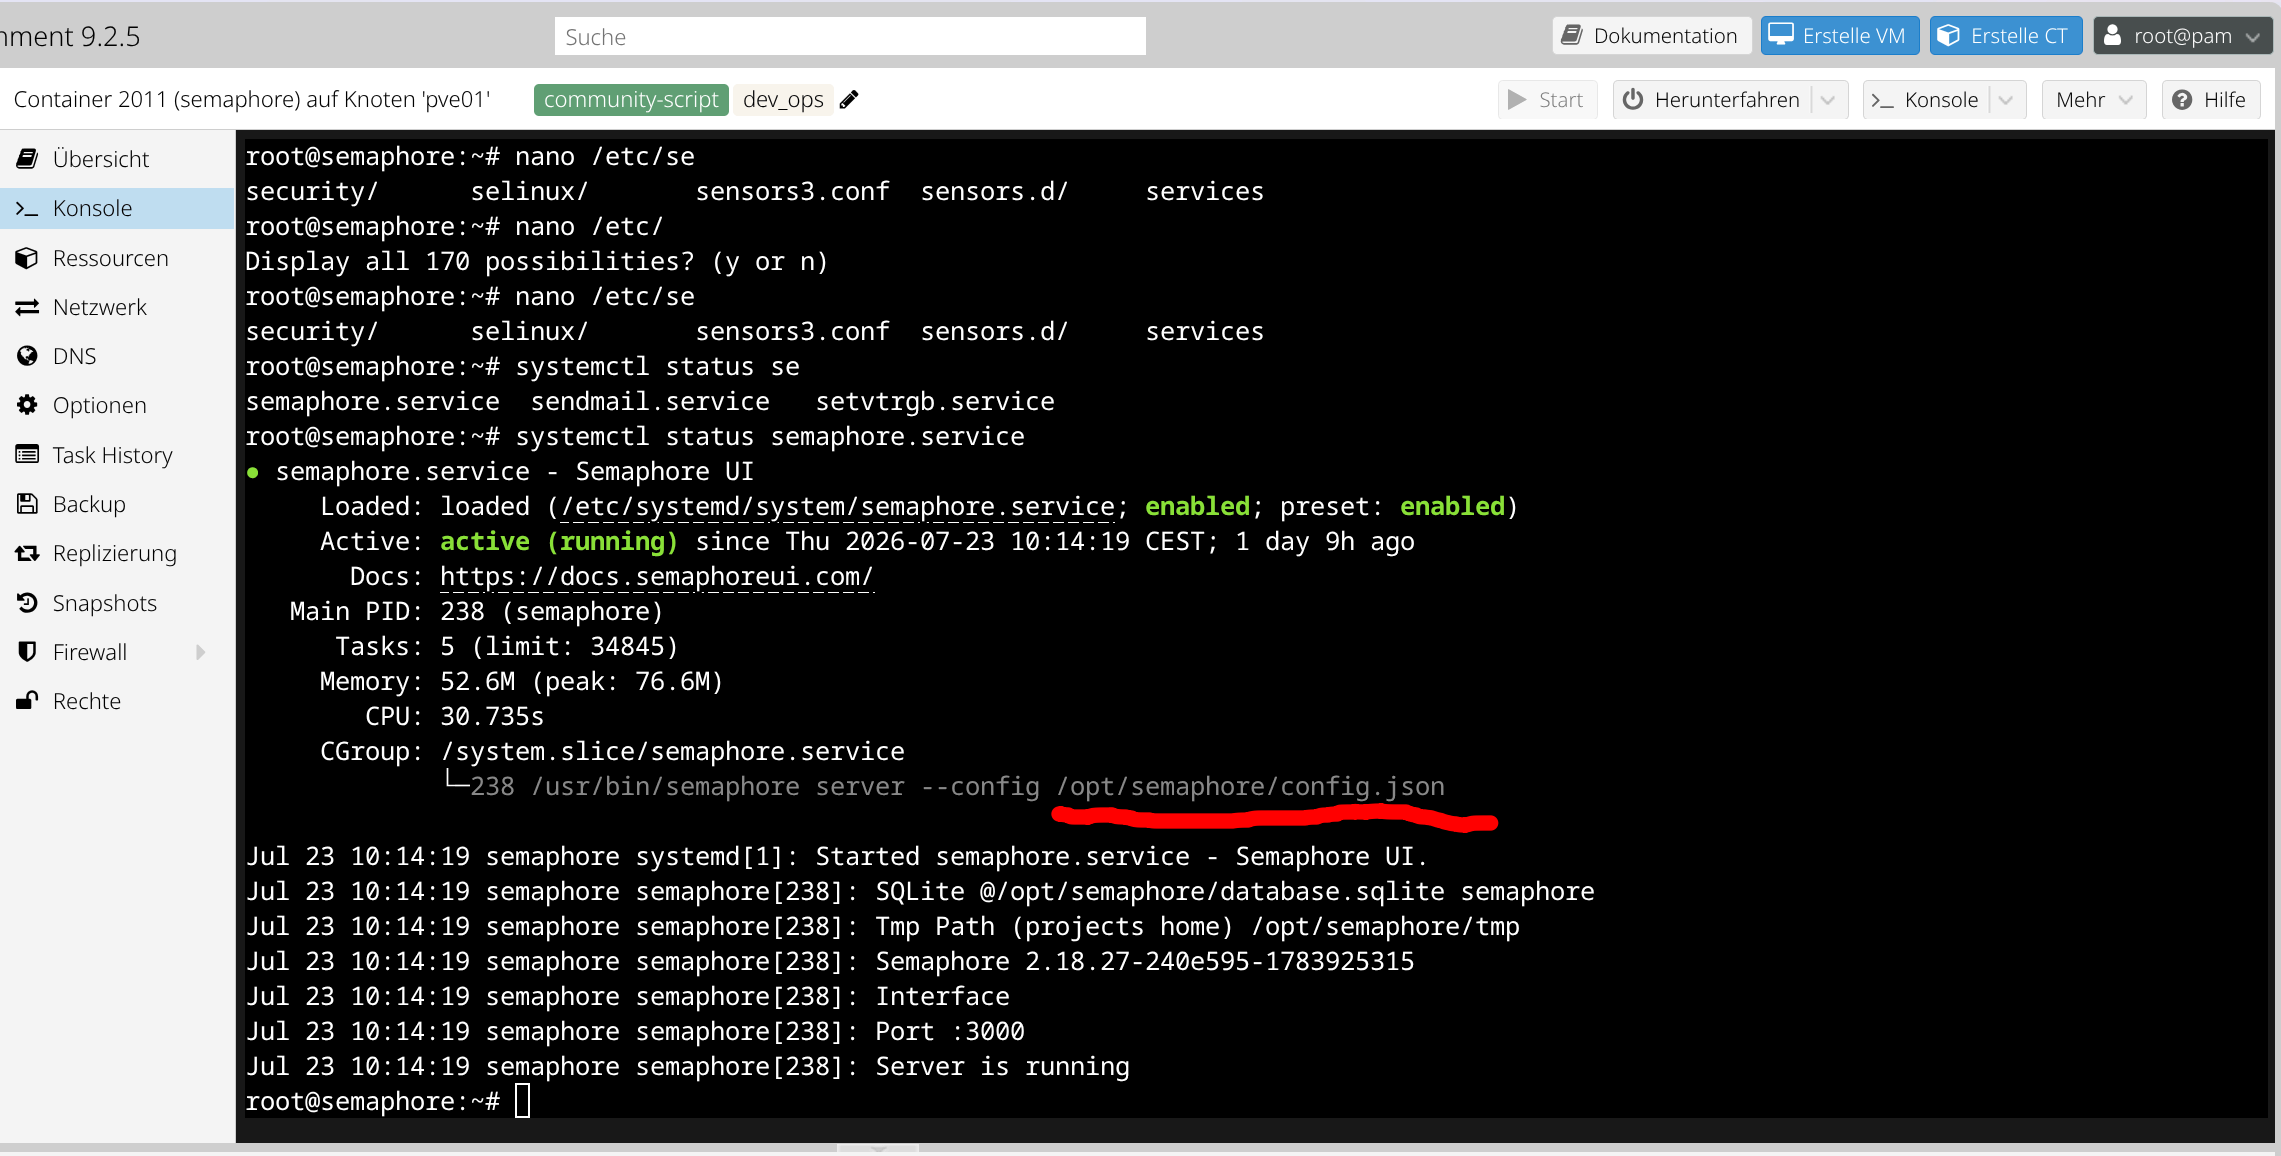Click the Hilfe question mark icon
The image size is (2281, 1156).
pyautogui.click(x=2182, y=99)
